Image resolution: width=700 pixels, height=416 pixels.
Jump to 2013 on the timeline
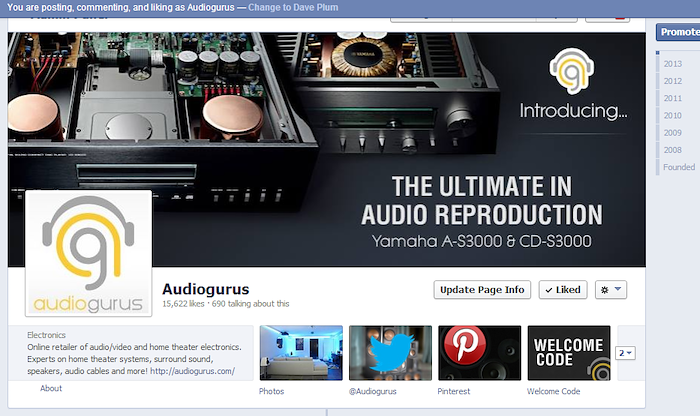point(672,64)
